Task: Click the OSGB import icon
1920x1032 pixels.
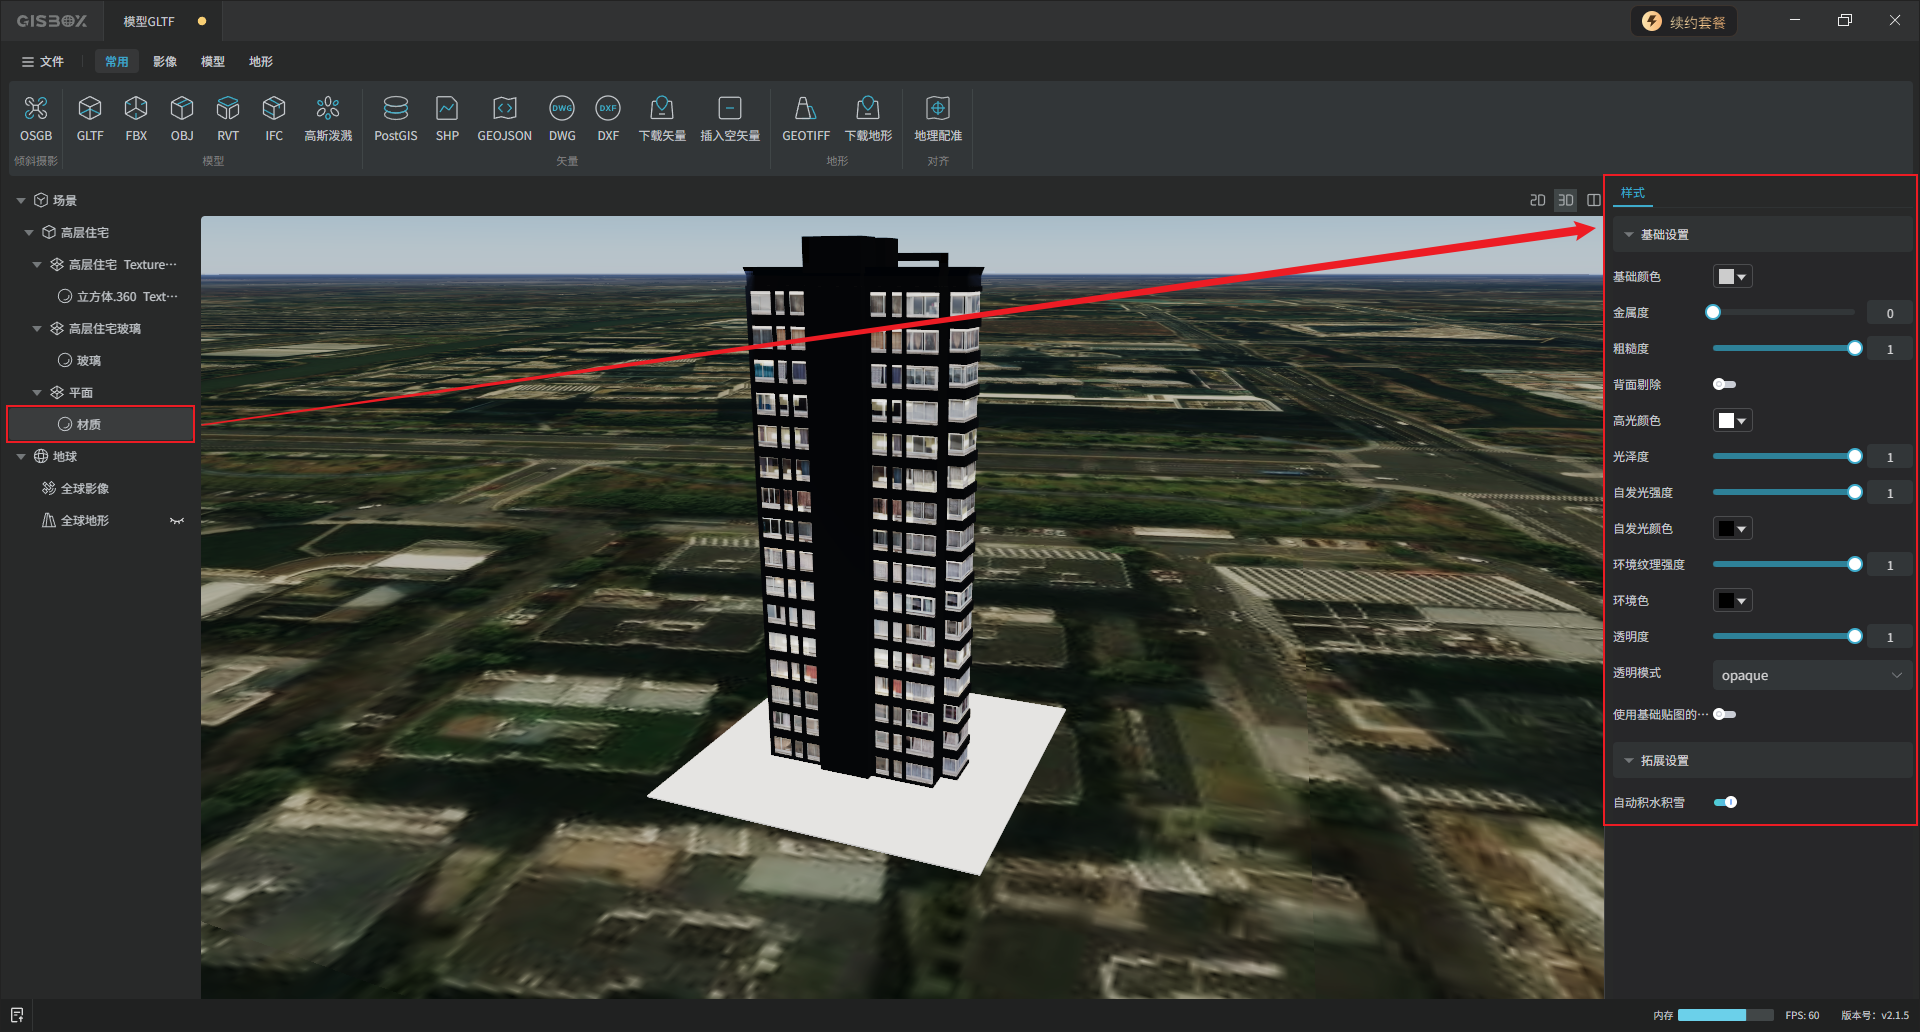Action: (x=36, y=109)
